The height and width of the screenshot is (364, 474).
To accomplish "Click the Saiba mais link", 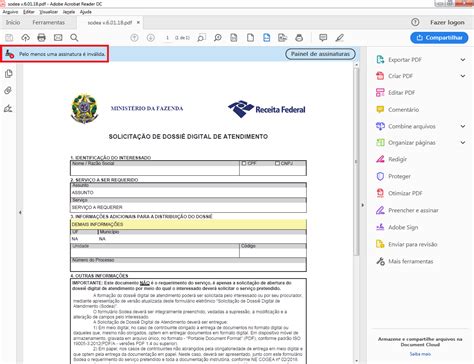I will (420, 354).
